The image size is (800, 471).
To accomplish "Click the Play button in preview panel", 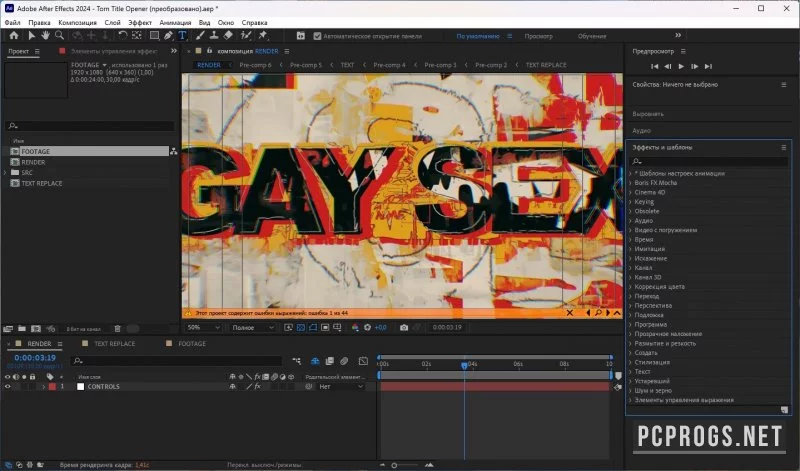I will click(681, 66).
